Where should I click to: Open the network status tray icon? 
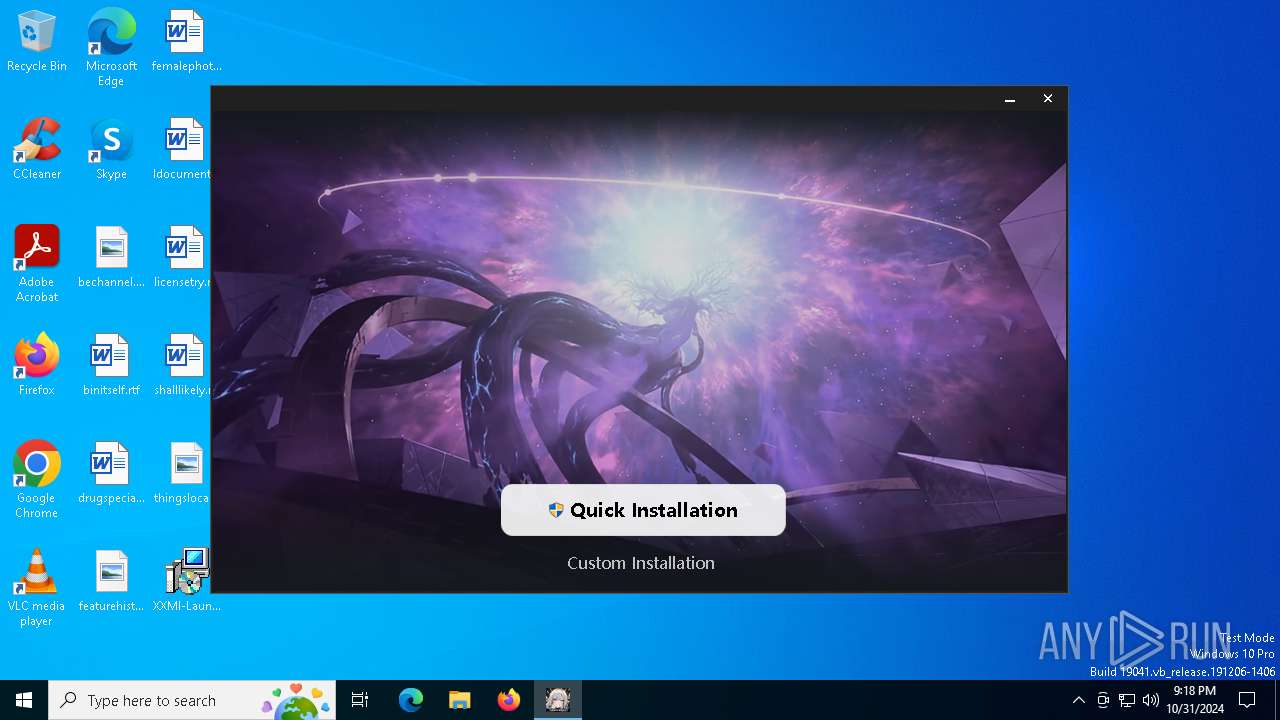[1127, 700]
